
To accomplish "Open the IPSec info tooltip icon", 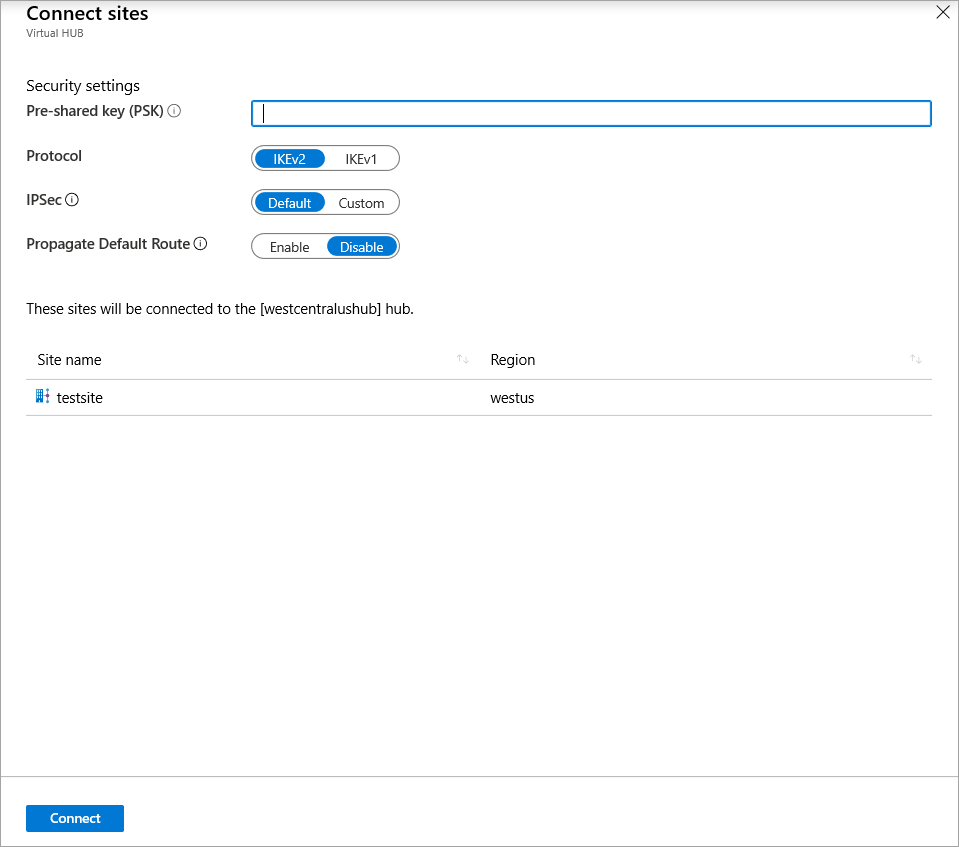I will (72, 200).
